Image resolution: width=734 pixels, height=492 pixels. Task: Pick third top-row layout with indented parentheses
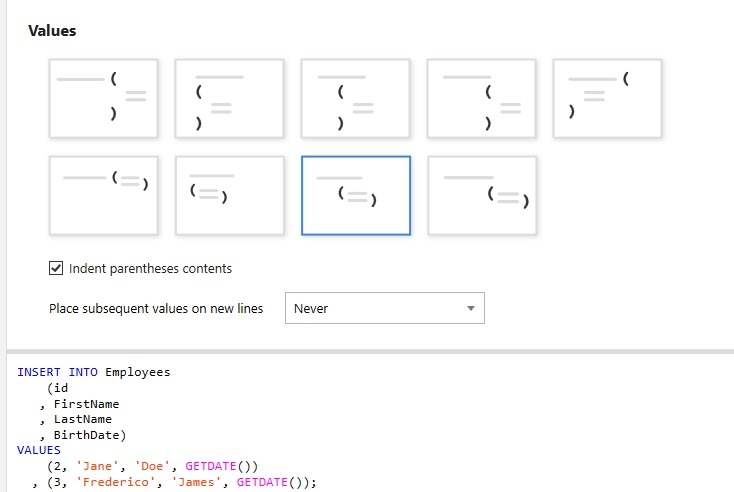[355, 98]
